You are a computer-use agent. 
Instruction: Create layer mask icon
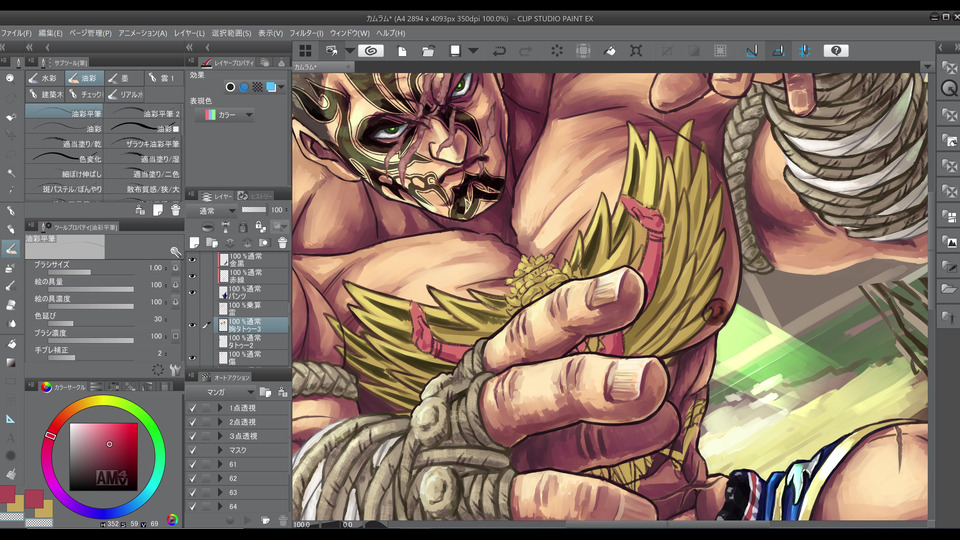coord(264,242)
